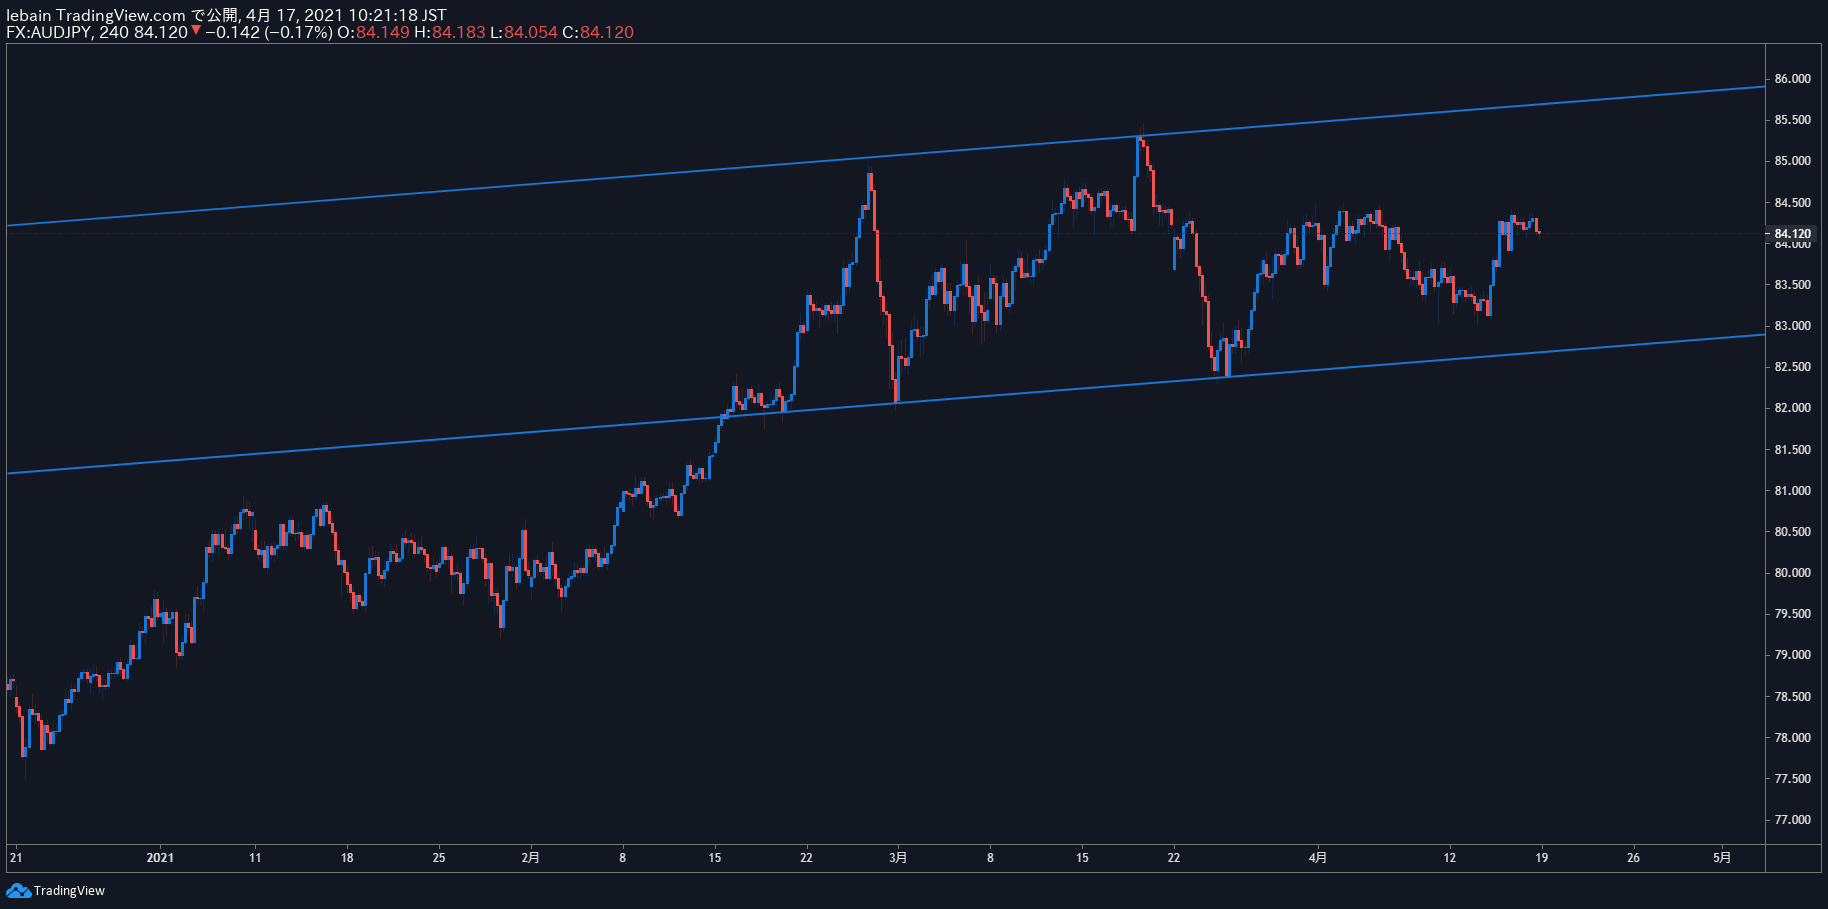This screenshot has height=909, width=1828.
Task: Click the open value O:84.149
Action: [x=373, y=32]
